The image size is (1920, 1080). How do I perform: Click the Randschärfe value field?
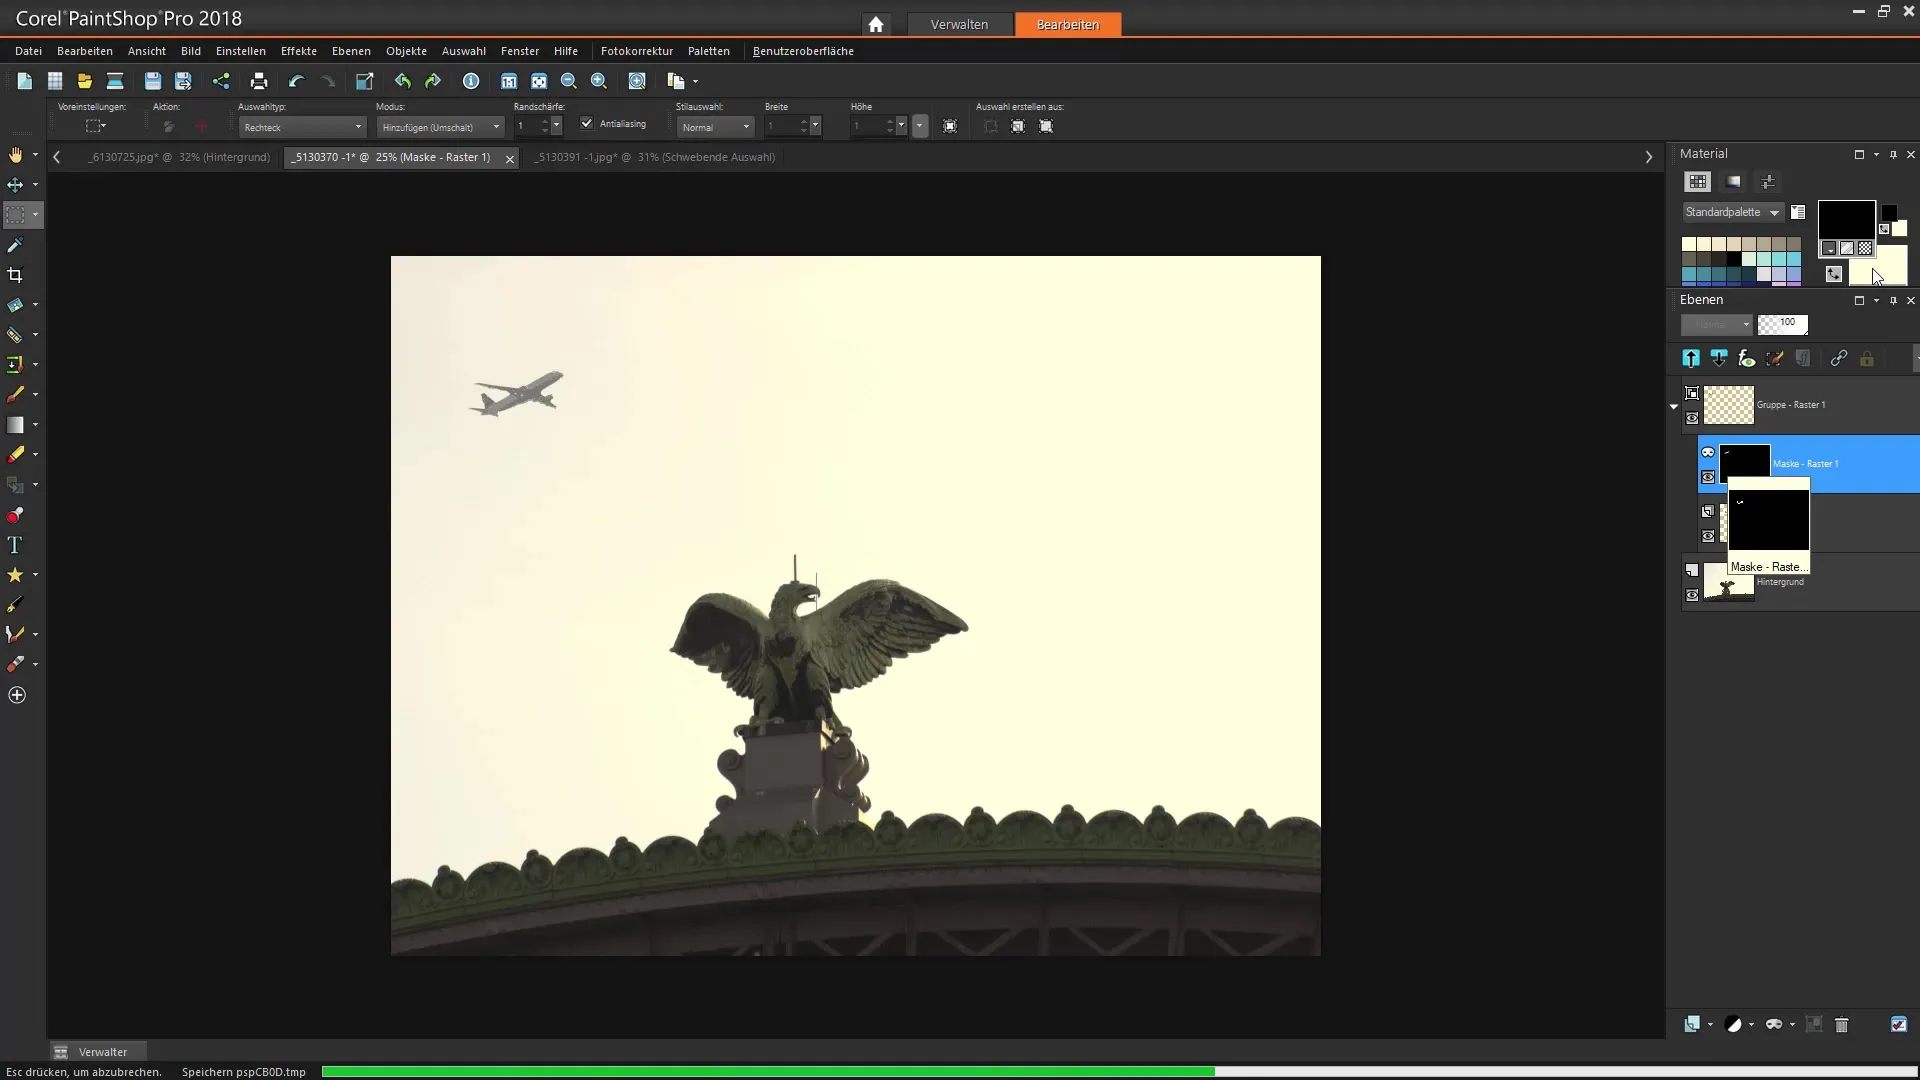click(x=527, y=127)
